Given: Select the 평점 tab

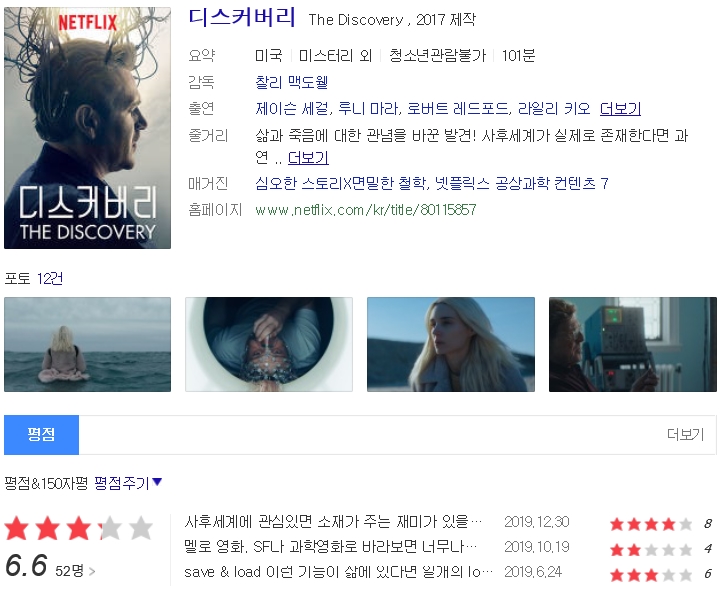Looking at the screenshot, I should (41, 434).
